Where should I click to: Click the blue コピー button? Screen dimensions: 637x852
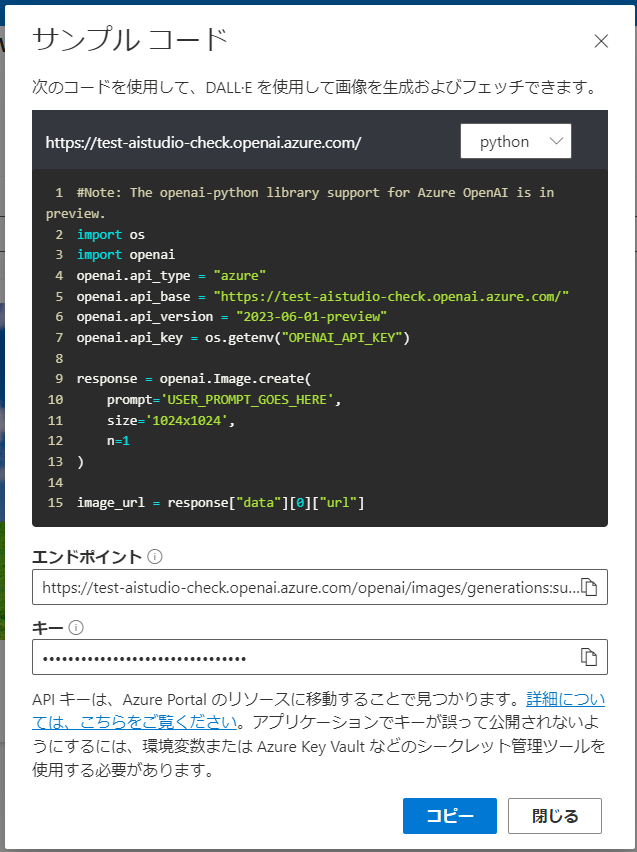coord(449,816)
